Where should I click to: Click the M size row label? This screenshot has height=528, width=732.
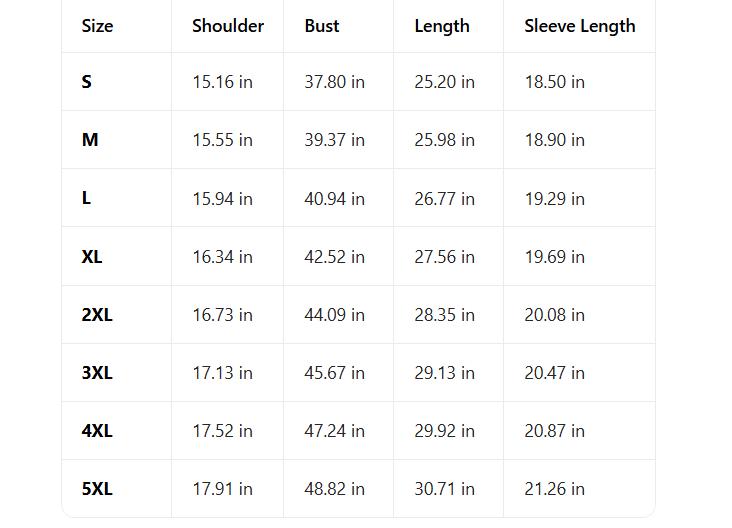click(x=90, y=140)
